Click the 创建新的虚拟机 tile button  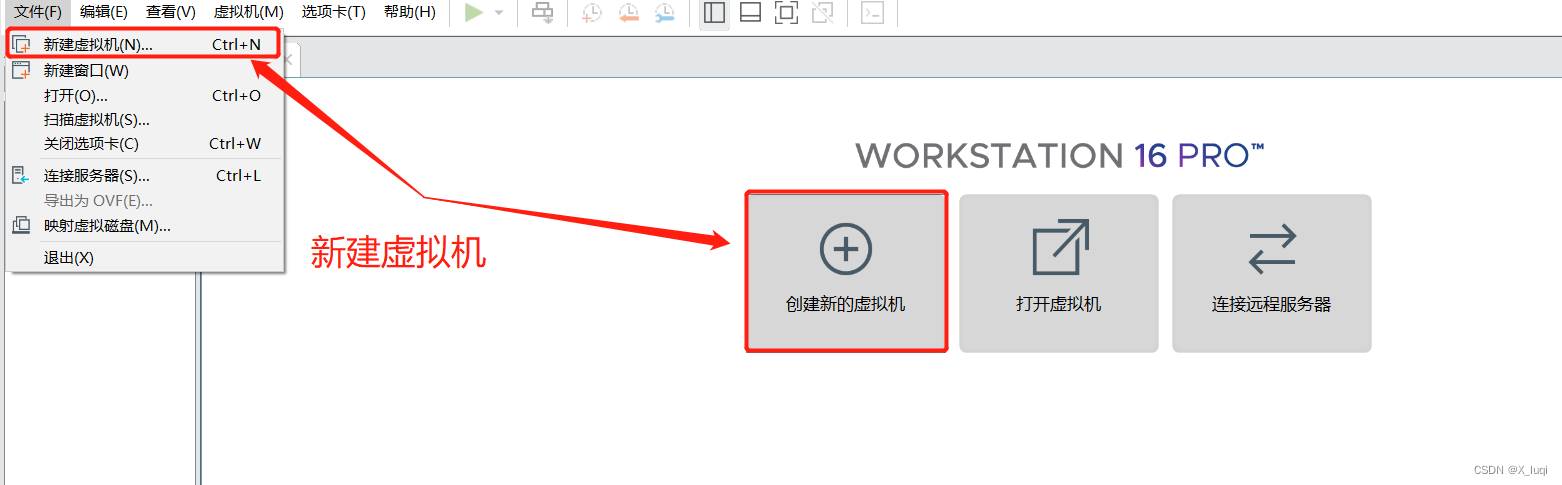[846, 272]
